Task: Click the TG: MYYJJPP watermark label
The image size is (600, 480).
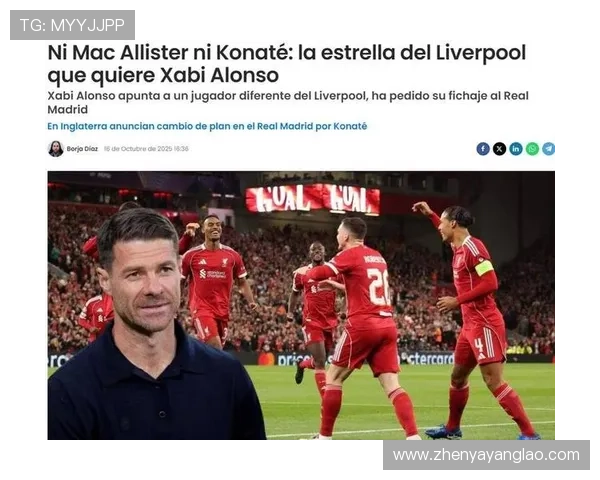Action: (72, 25)
